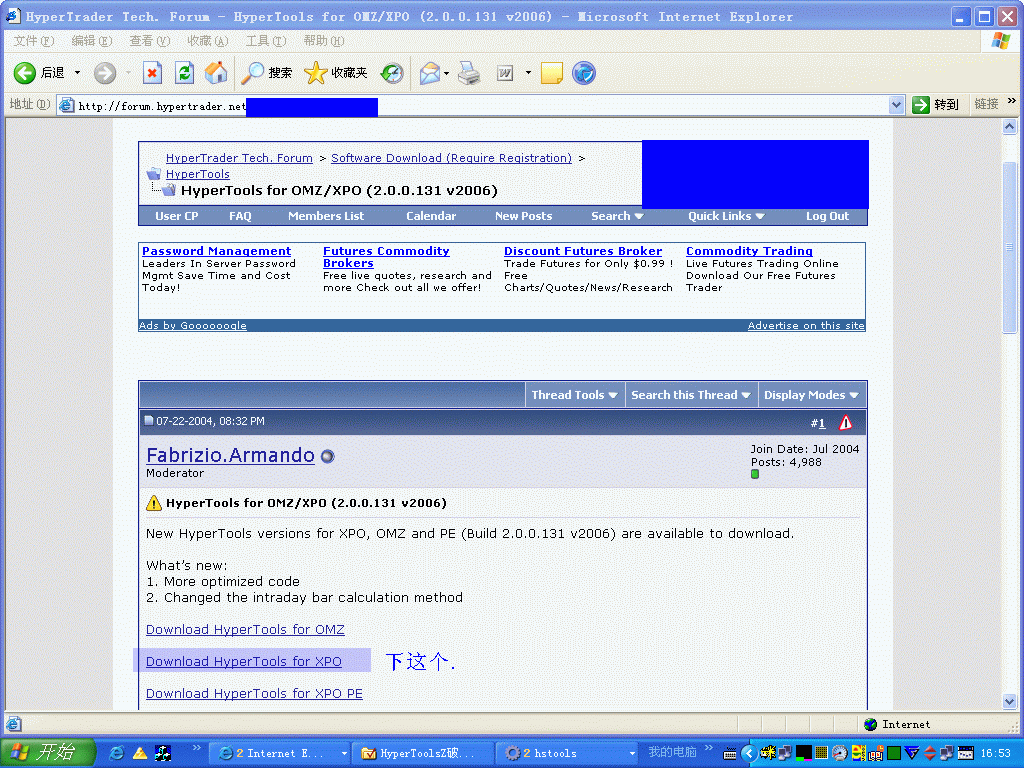Click Download HyperTools for XPO link

click(244, 662)
